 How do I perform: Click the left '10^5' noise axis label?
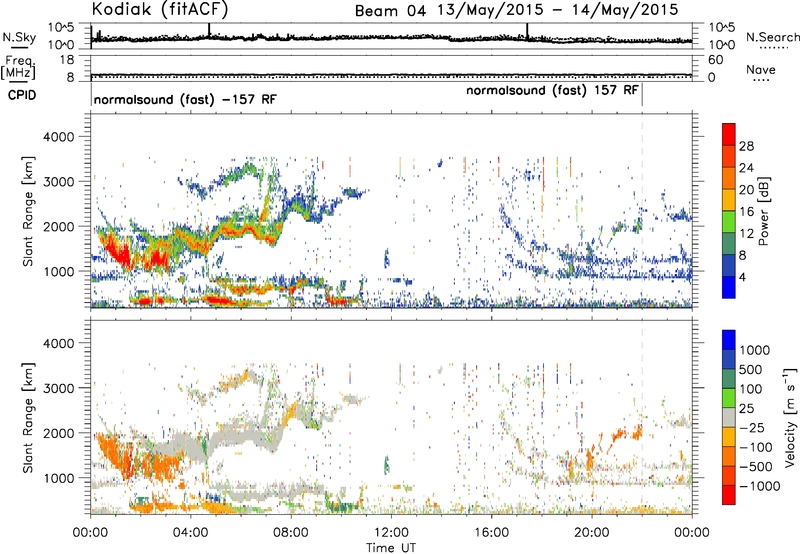click(x=61, y=27)
